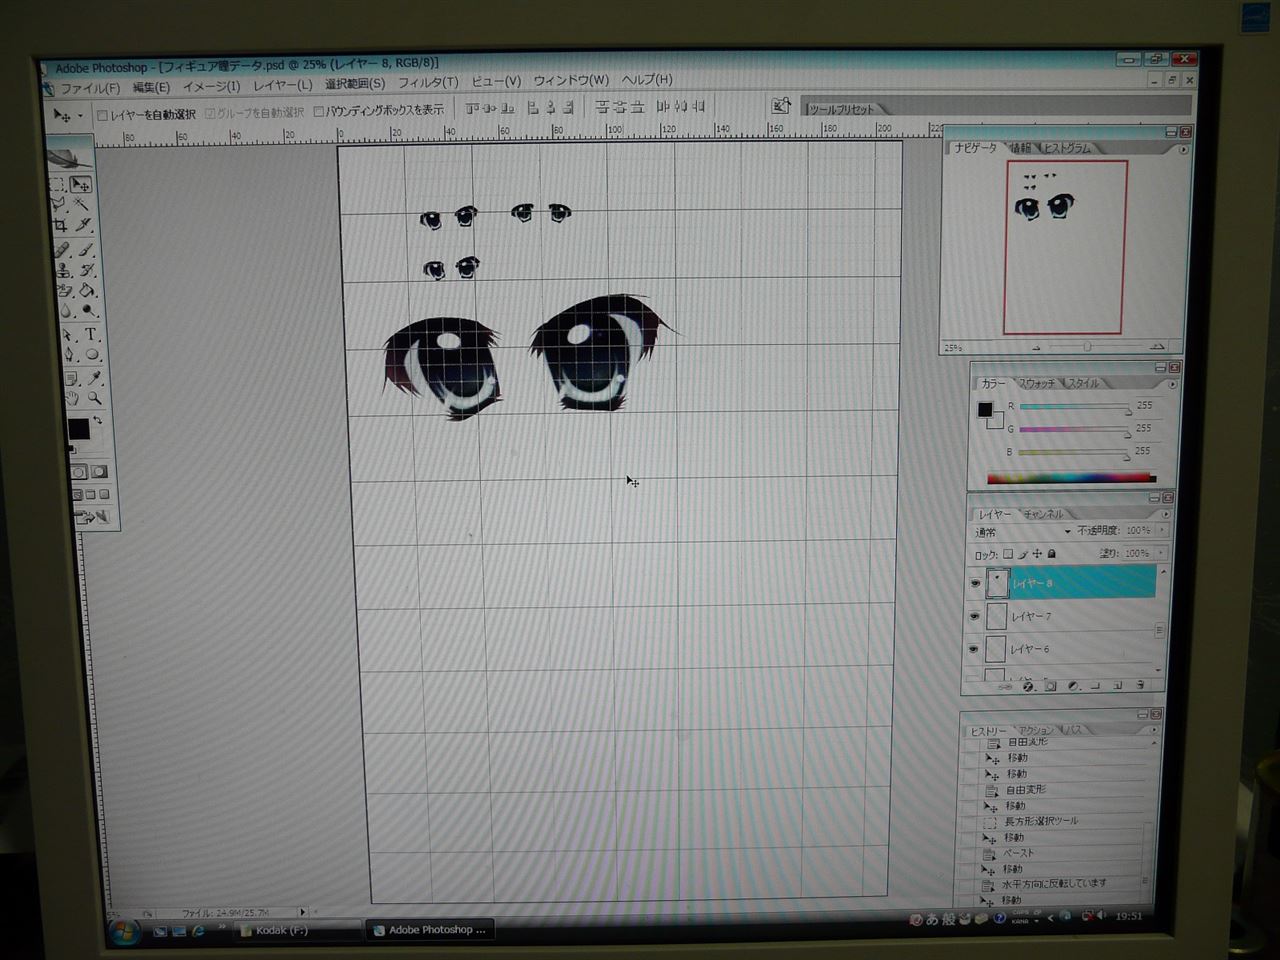Select the Pen tool
Image resolution: width=1280 pixels, height=960 pixels.
68,354
